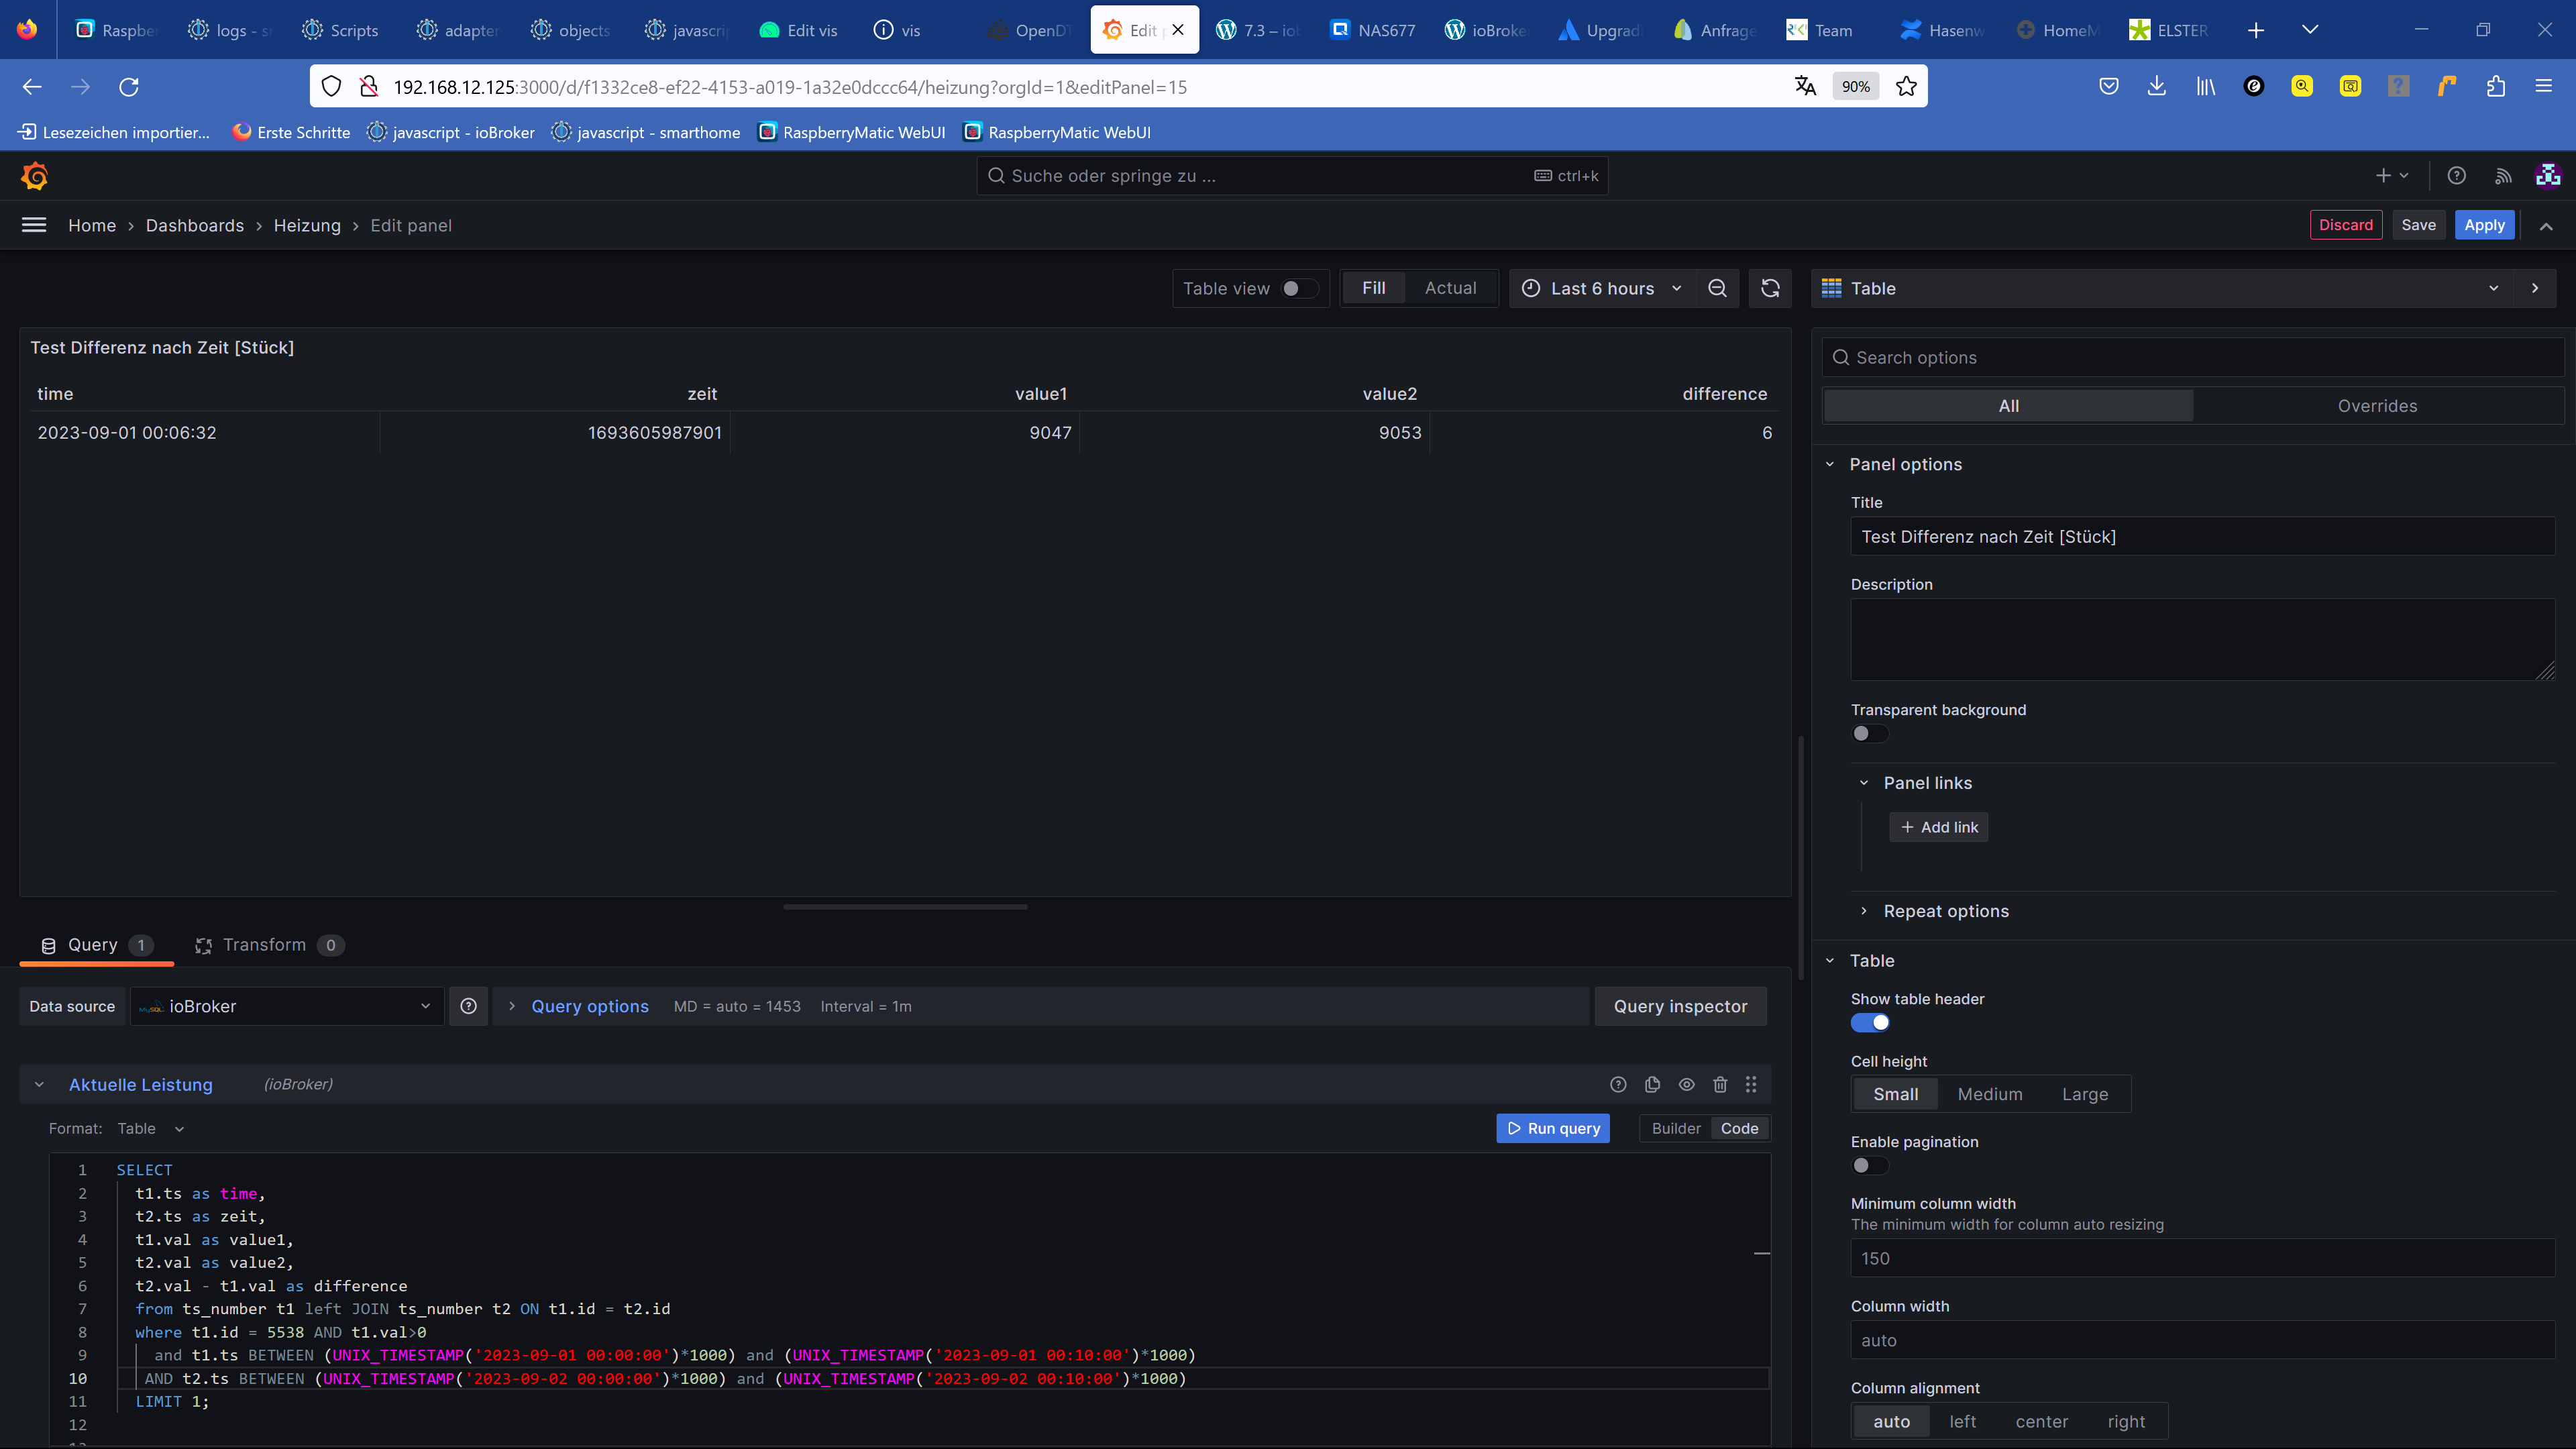This screenshot has height=1449, width=2576.
Task: Click the Grafana logo home icon
Action: (x=35, y=176)
